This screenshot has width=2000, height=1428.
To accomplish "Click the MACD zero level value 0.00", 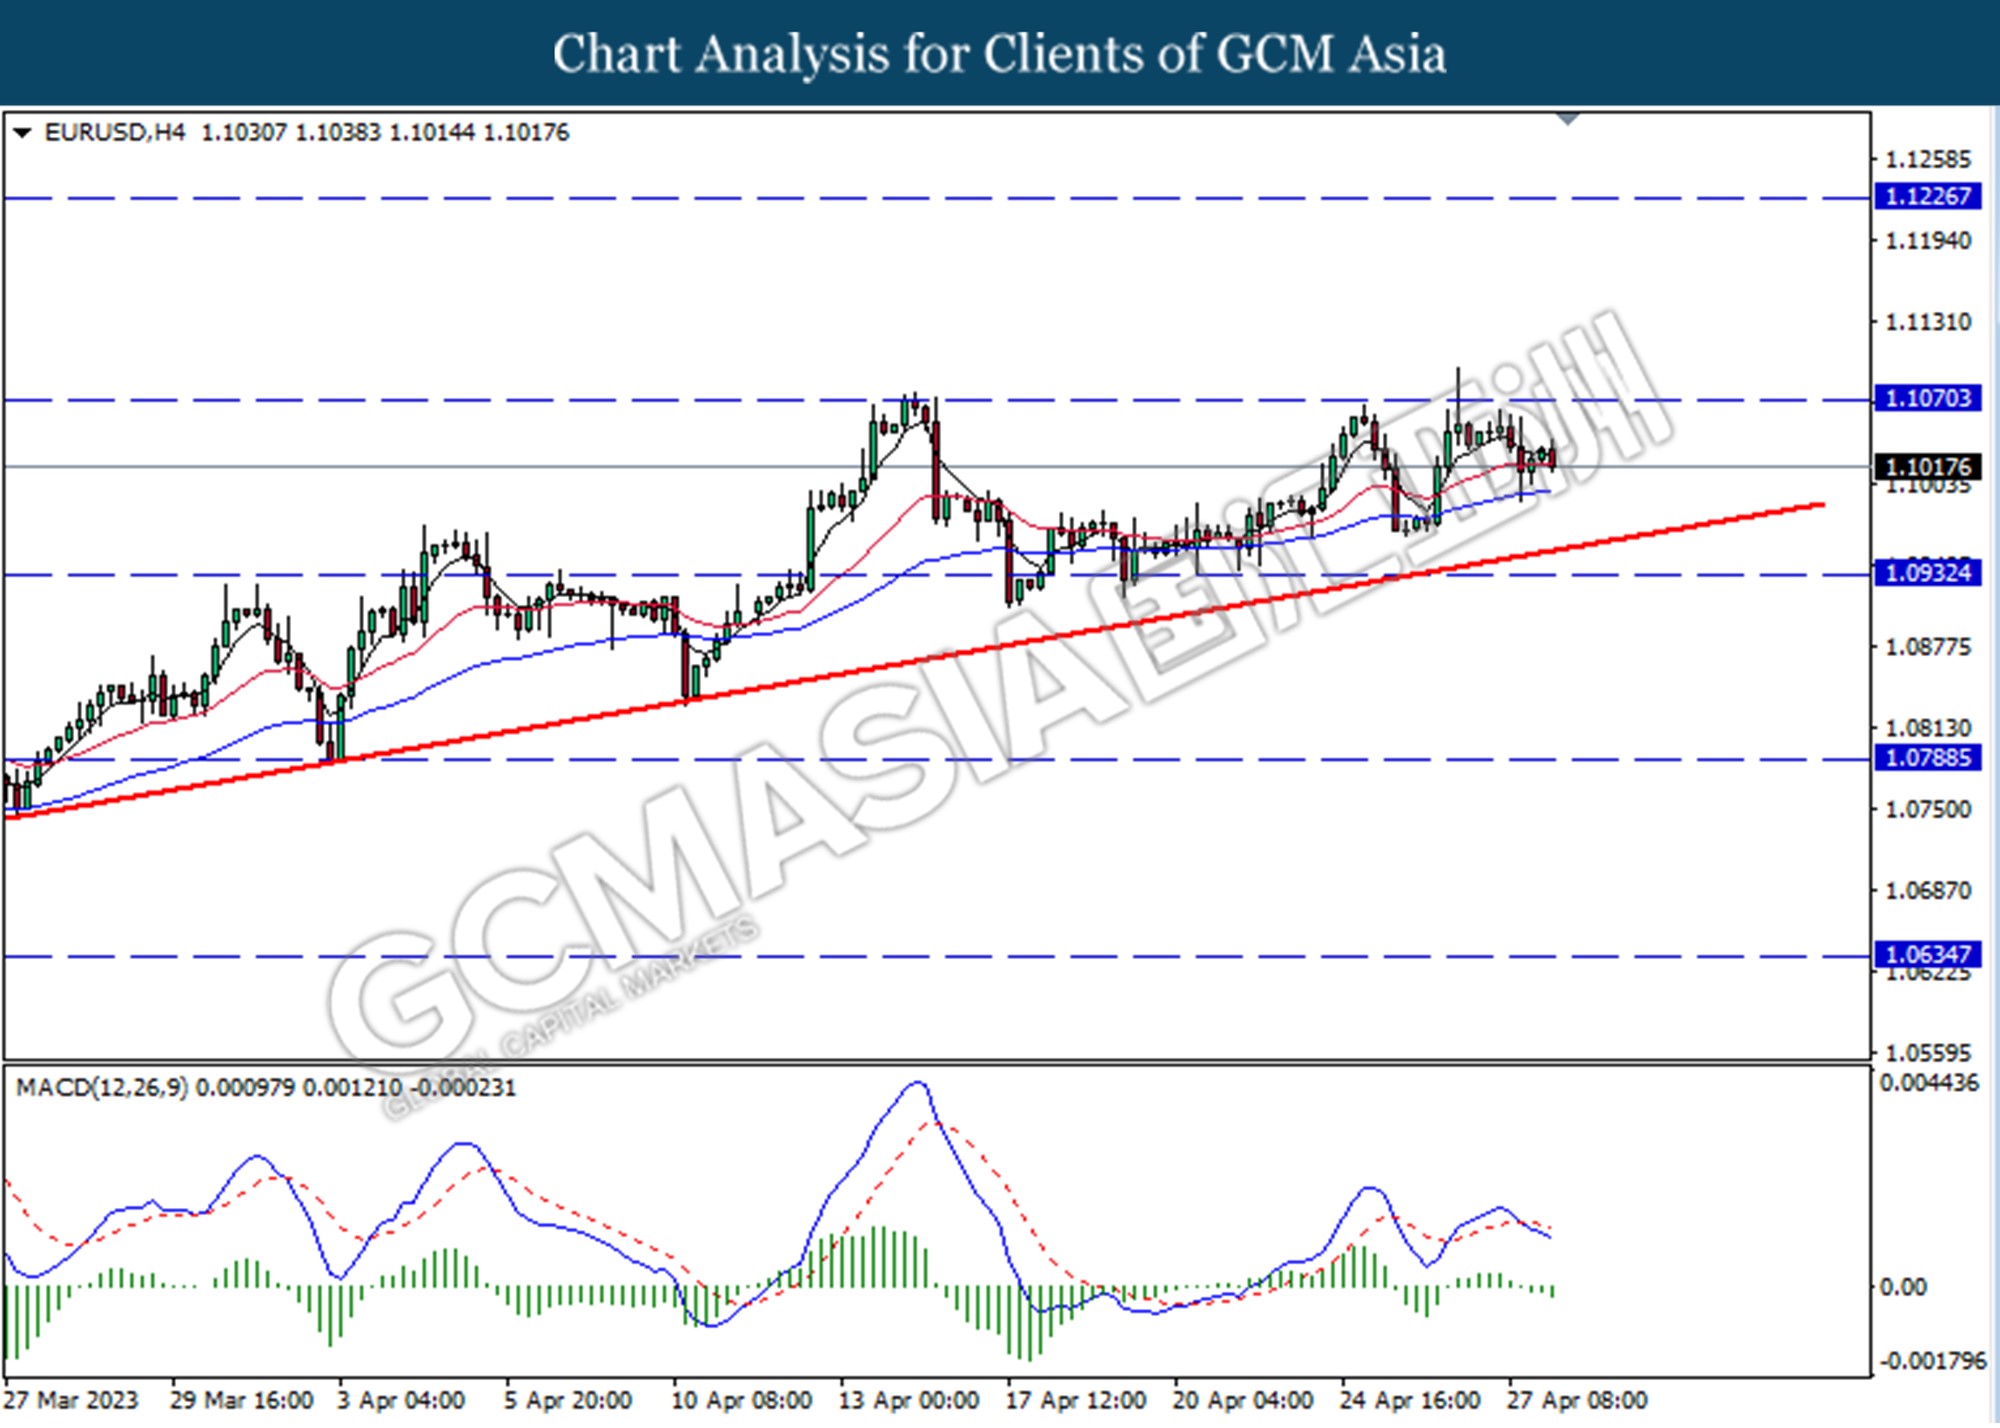I will click(x=1903, y=1287).
